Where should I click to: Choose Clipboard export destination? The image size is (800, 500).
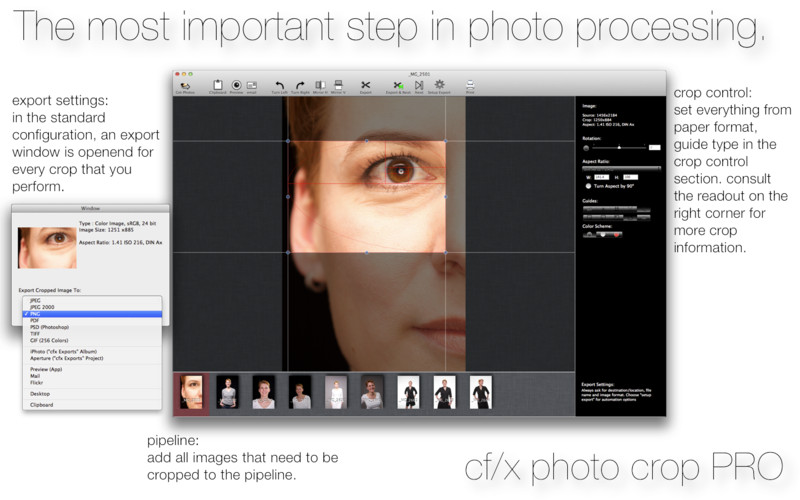(92, 405)
